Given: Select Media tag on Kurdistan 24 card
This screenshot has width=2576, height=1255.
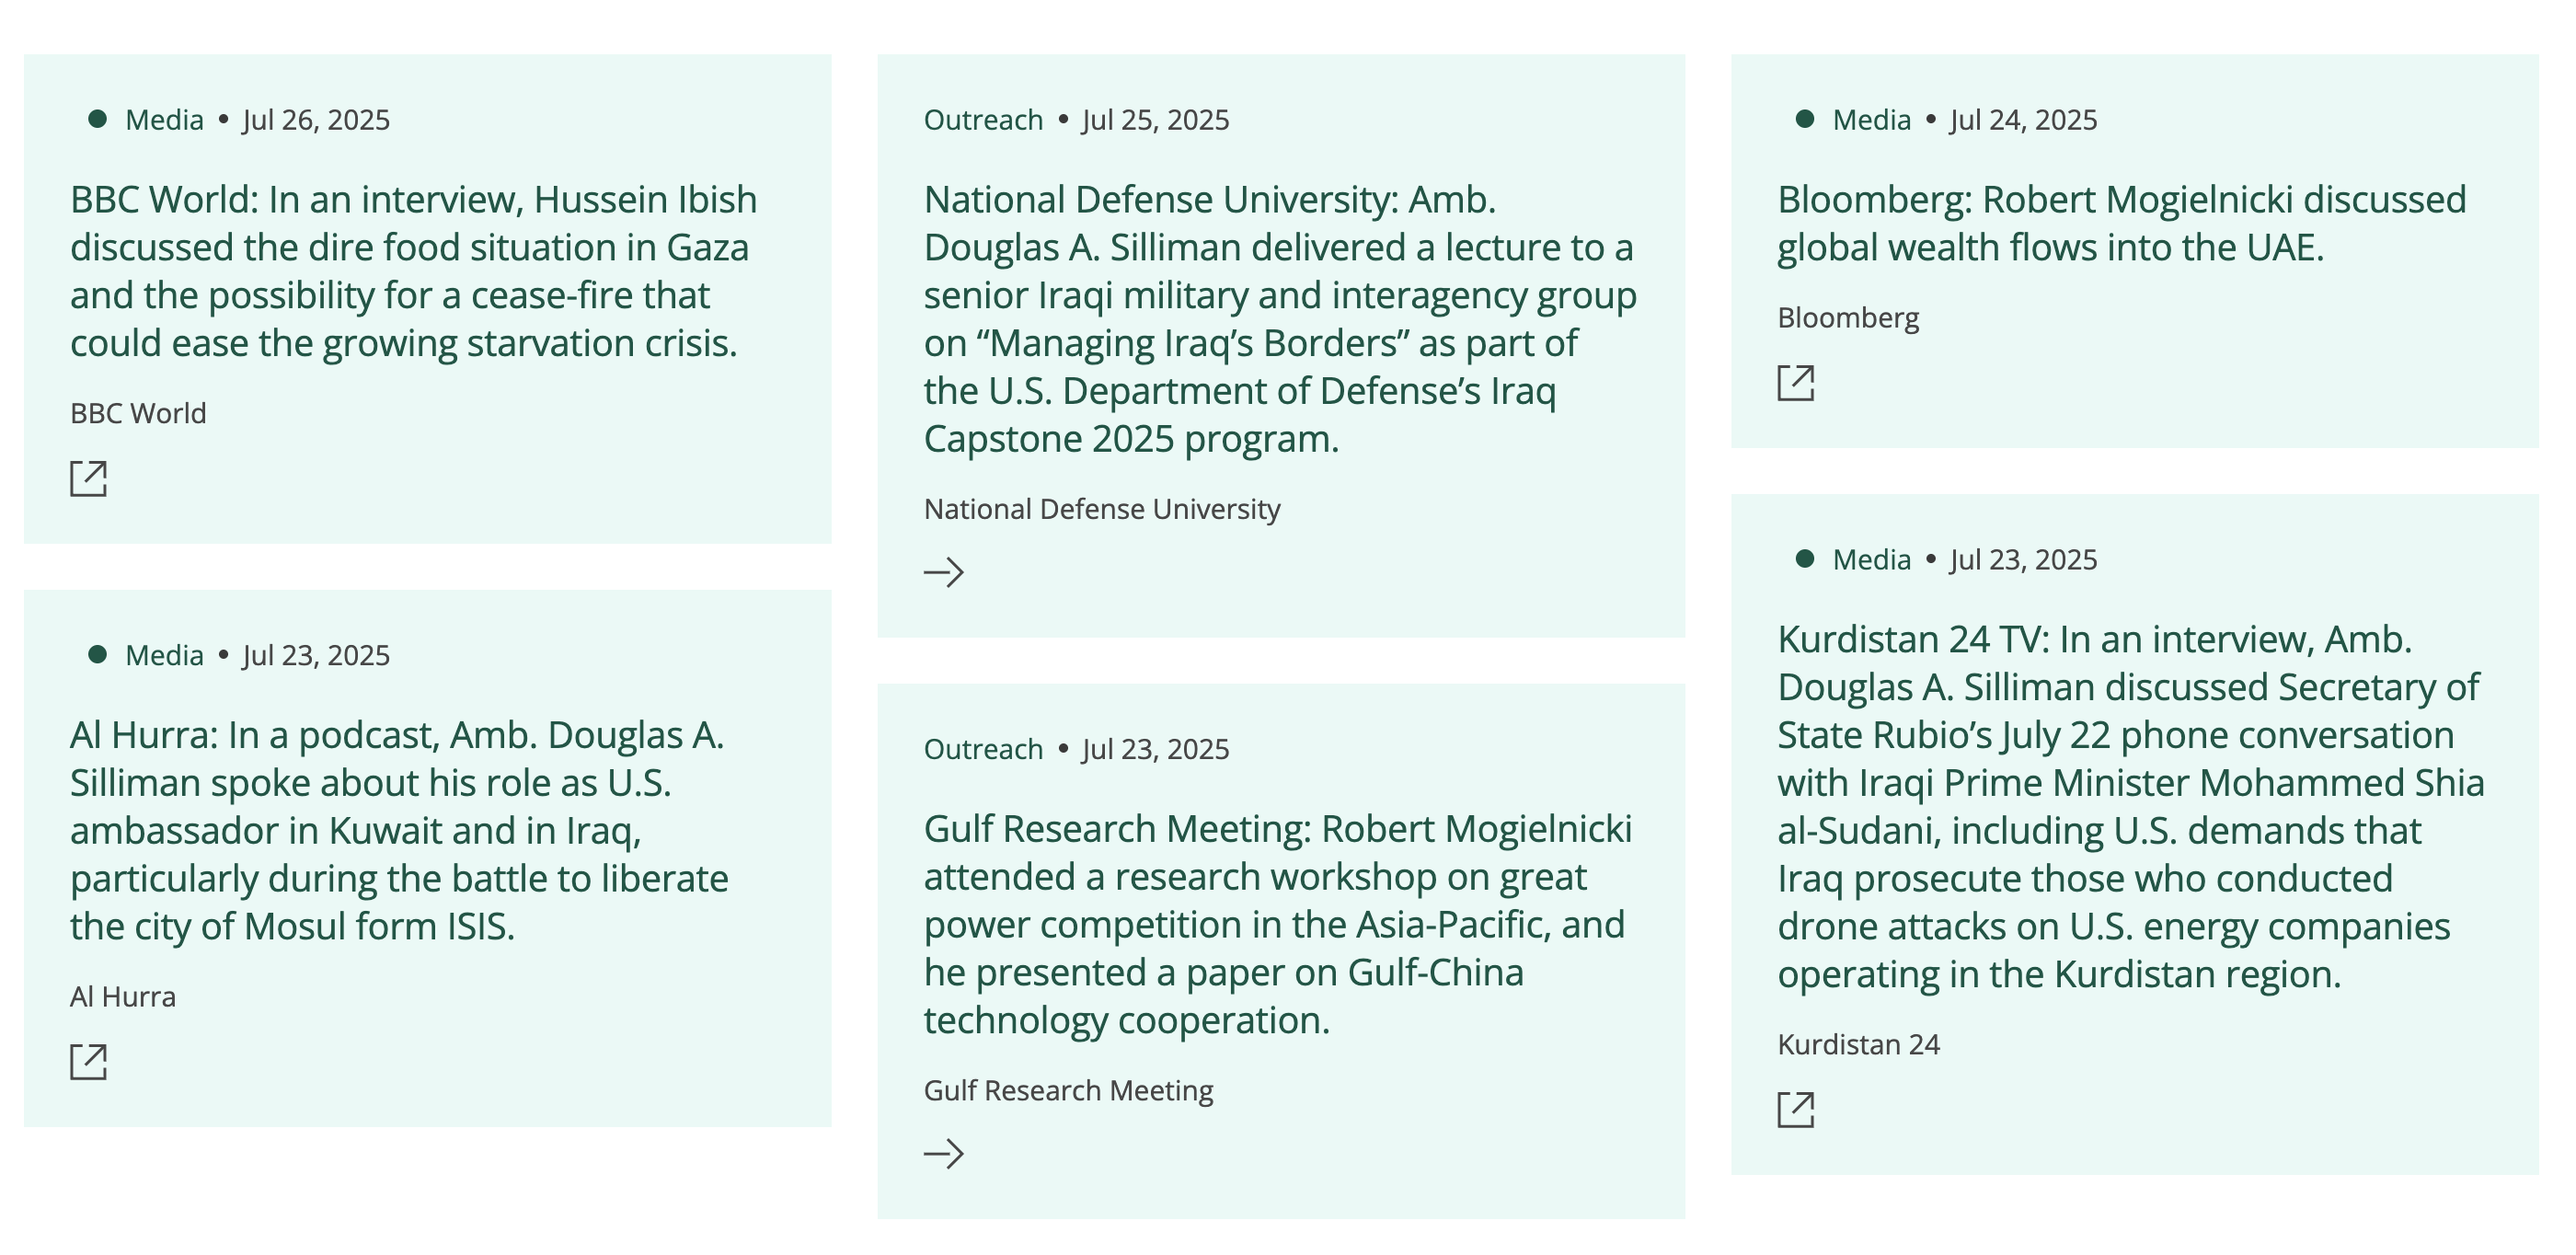Looking at the screenshot, I should 1871,559.
